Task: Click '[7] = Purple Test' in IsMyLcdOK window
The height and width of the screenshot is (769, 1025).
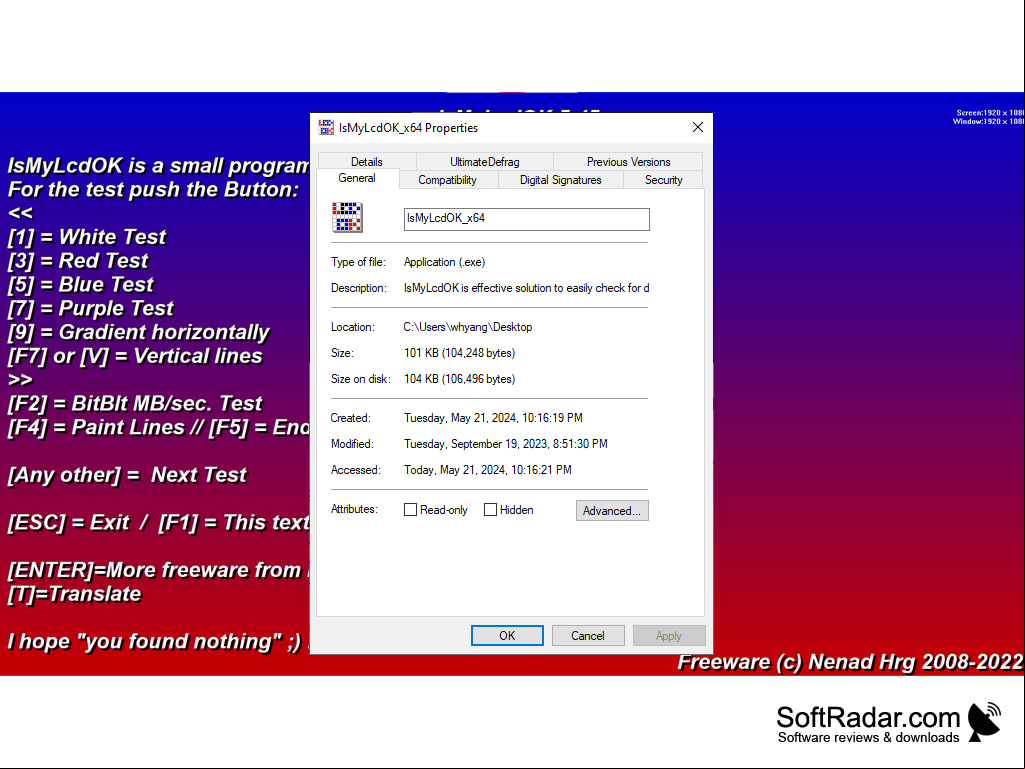Action: tap(91, 308)
